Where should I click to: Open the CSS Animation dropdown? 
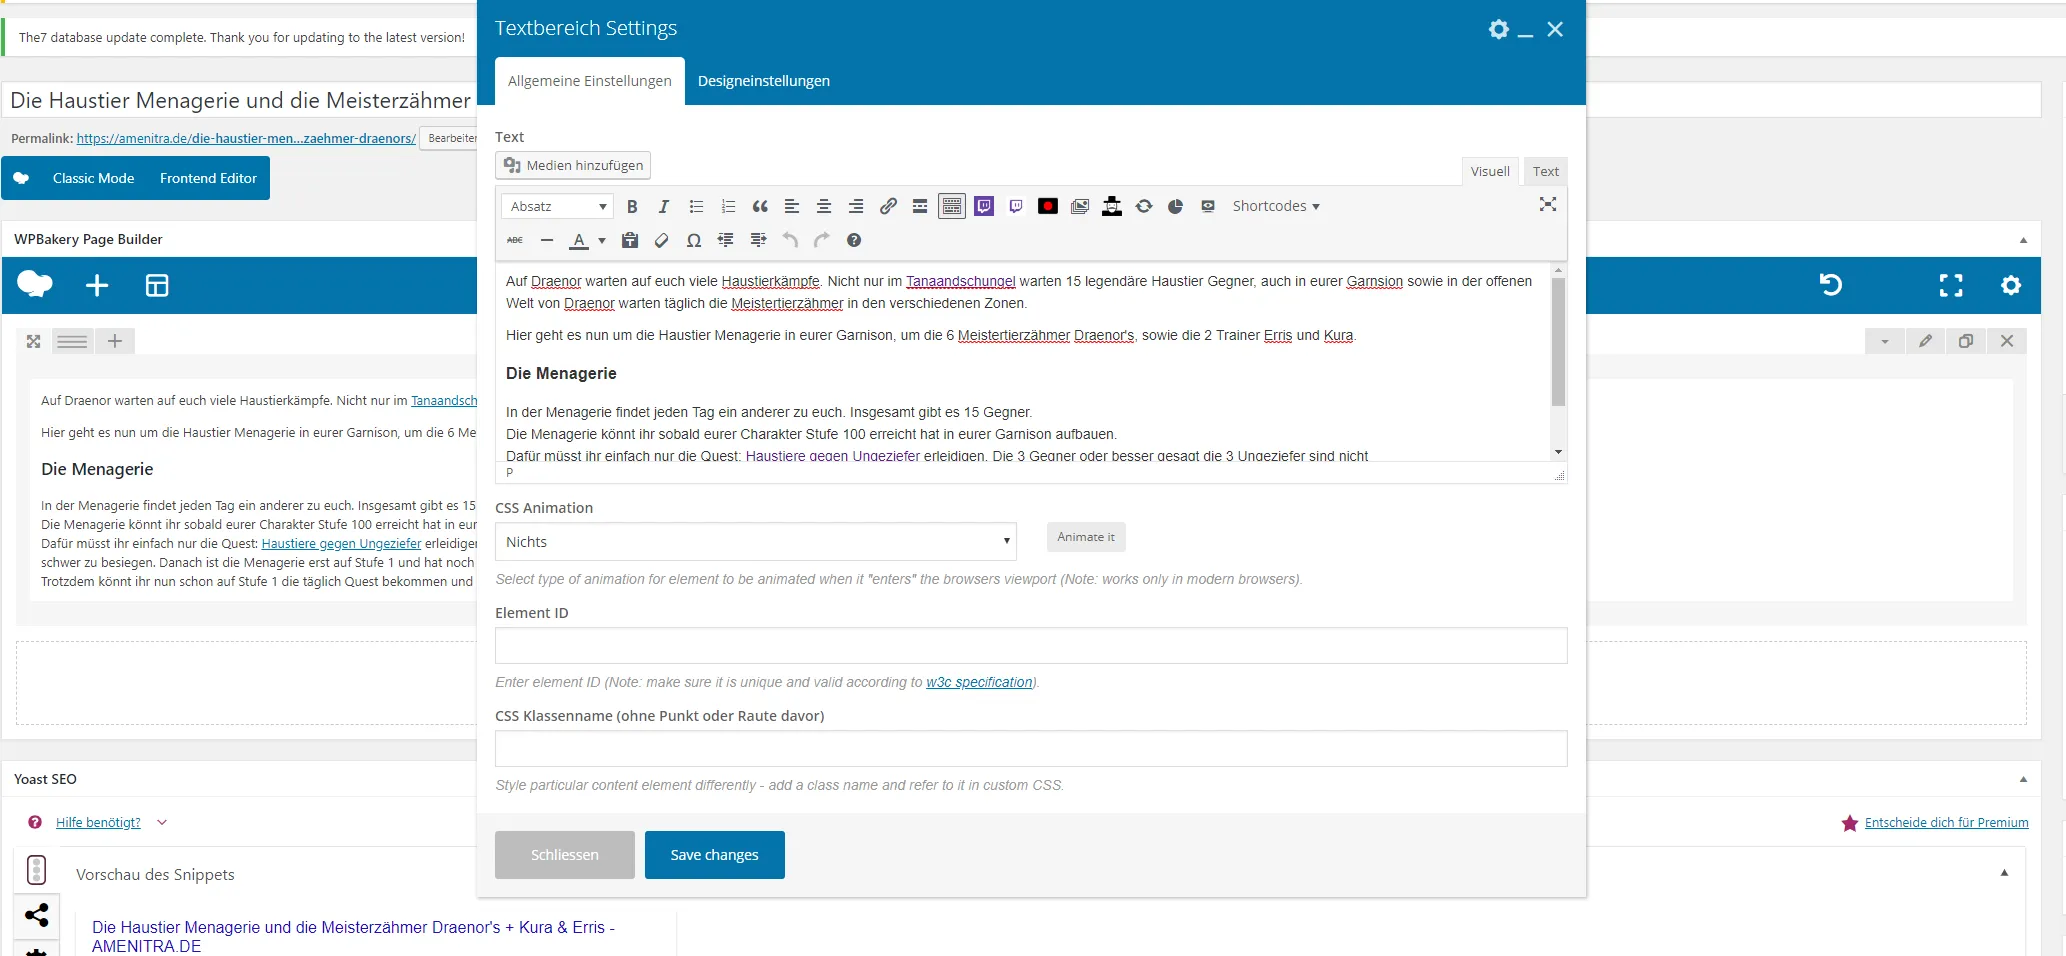(756, 541)
